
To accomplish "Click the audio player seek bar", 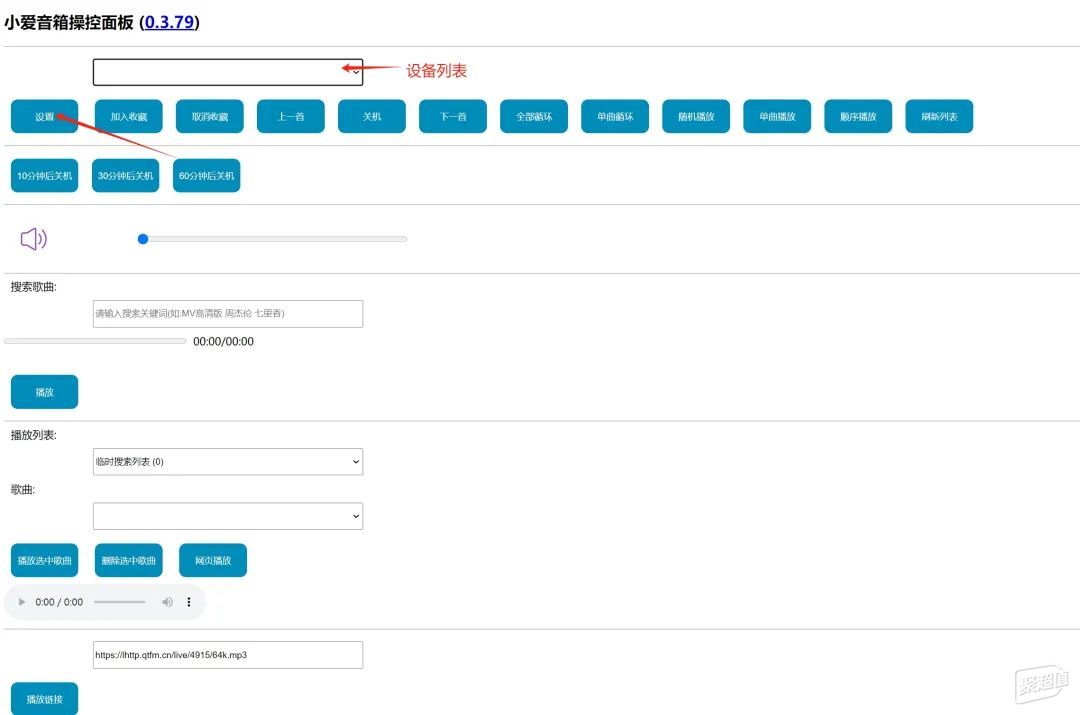I will [x=120, y=602].
